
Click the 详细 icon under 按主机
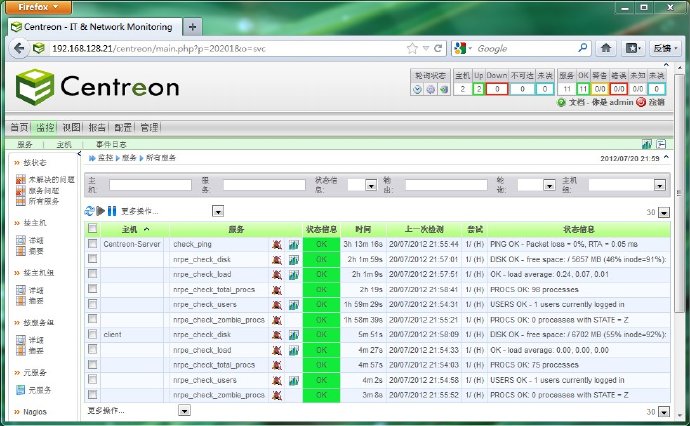(x=21, y=240)
